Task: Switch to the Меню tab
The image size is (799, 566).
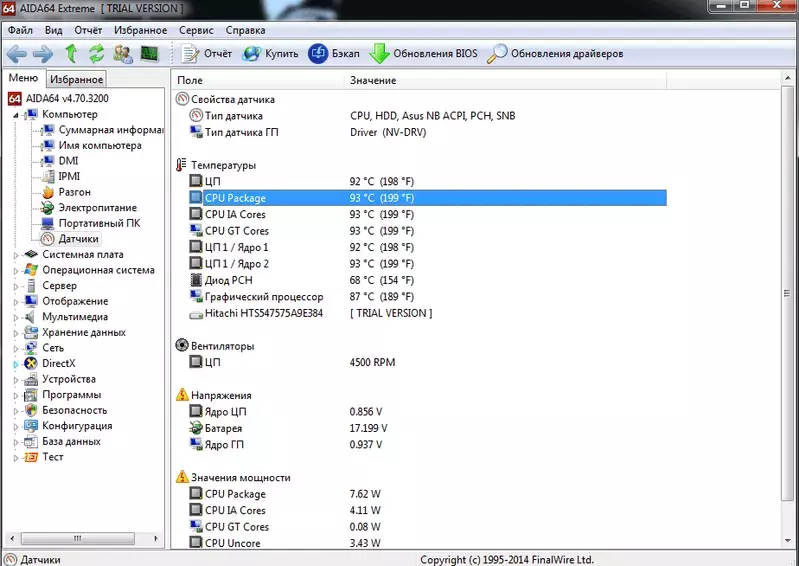Action: click(x=23, y=78)
